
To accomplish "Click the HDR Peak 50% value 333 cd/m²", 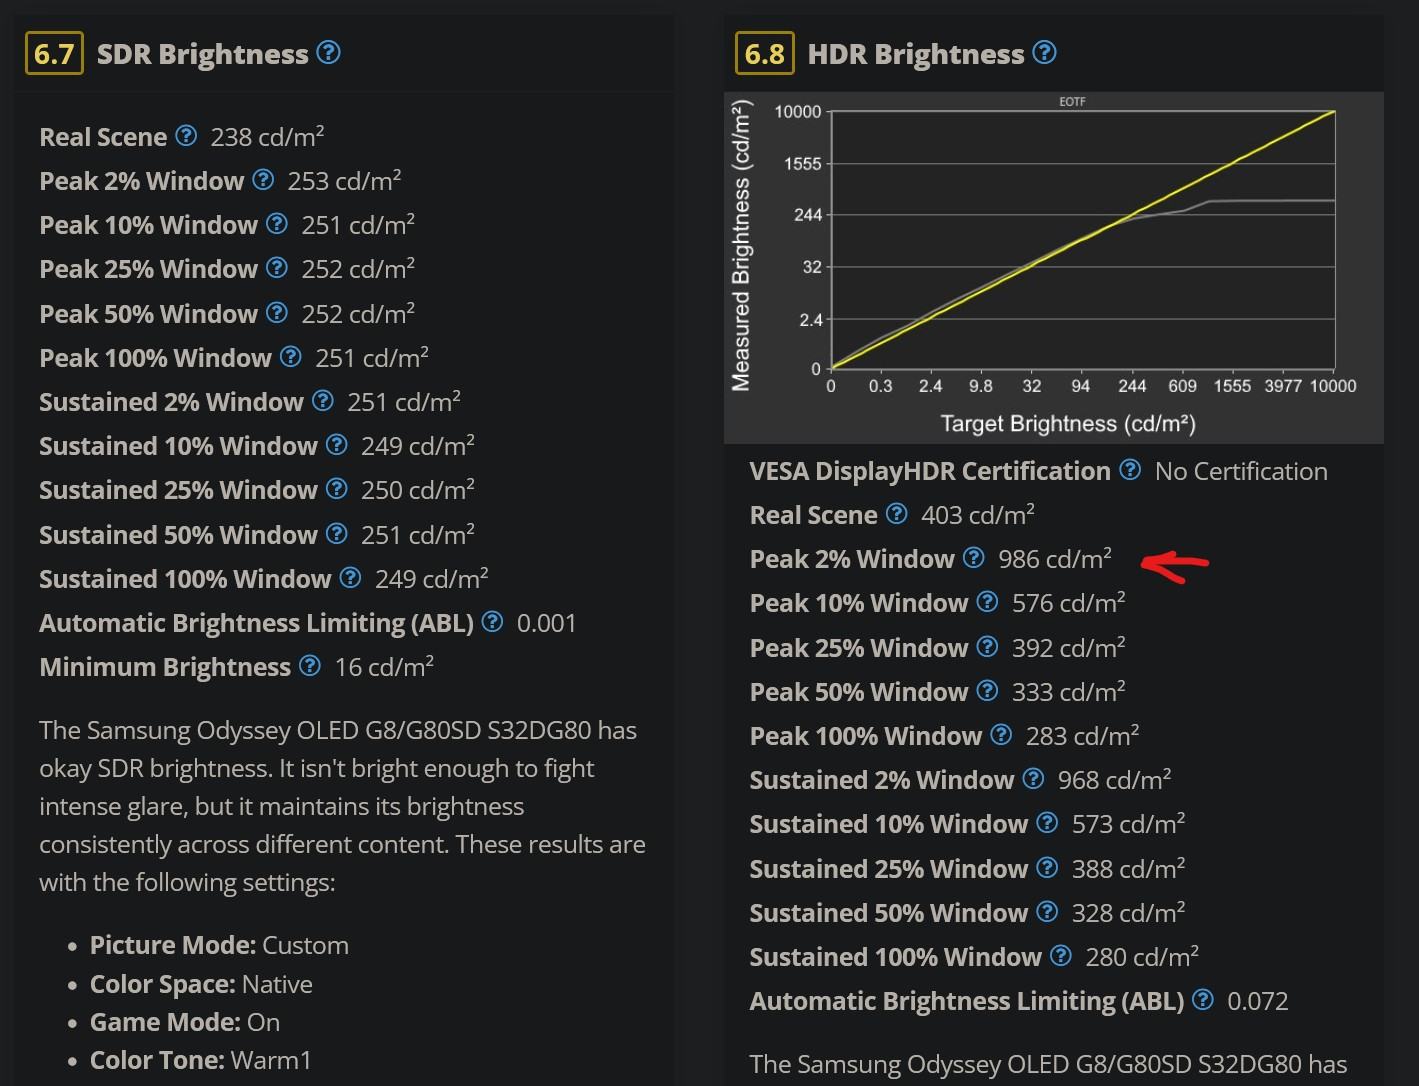I will (1068, 691).
